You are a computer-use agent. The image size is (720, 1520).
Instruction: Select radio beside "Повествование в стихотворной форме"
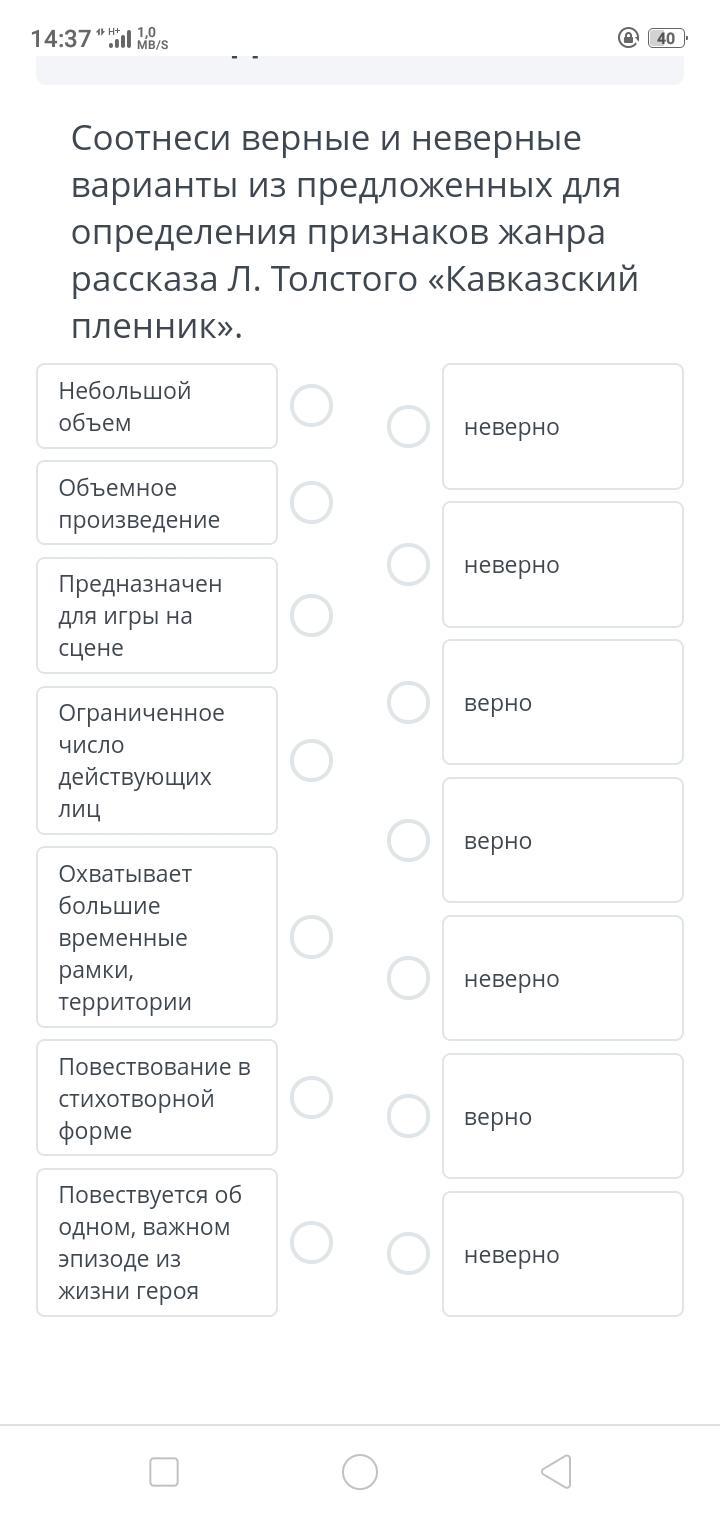[x=311, y=1098]
